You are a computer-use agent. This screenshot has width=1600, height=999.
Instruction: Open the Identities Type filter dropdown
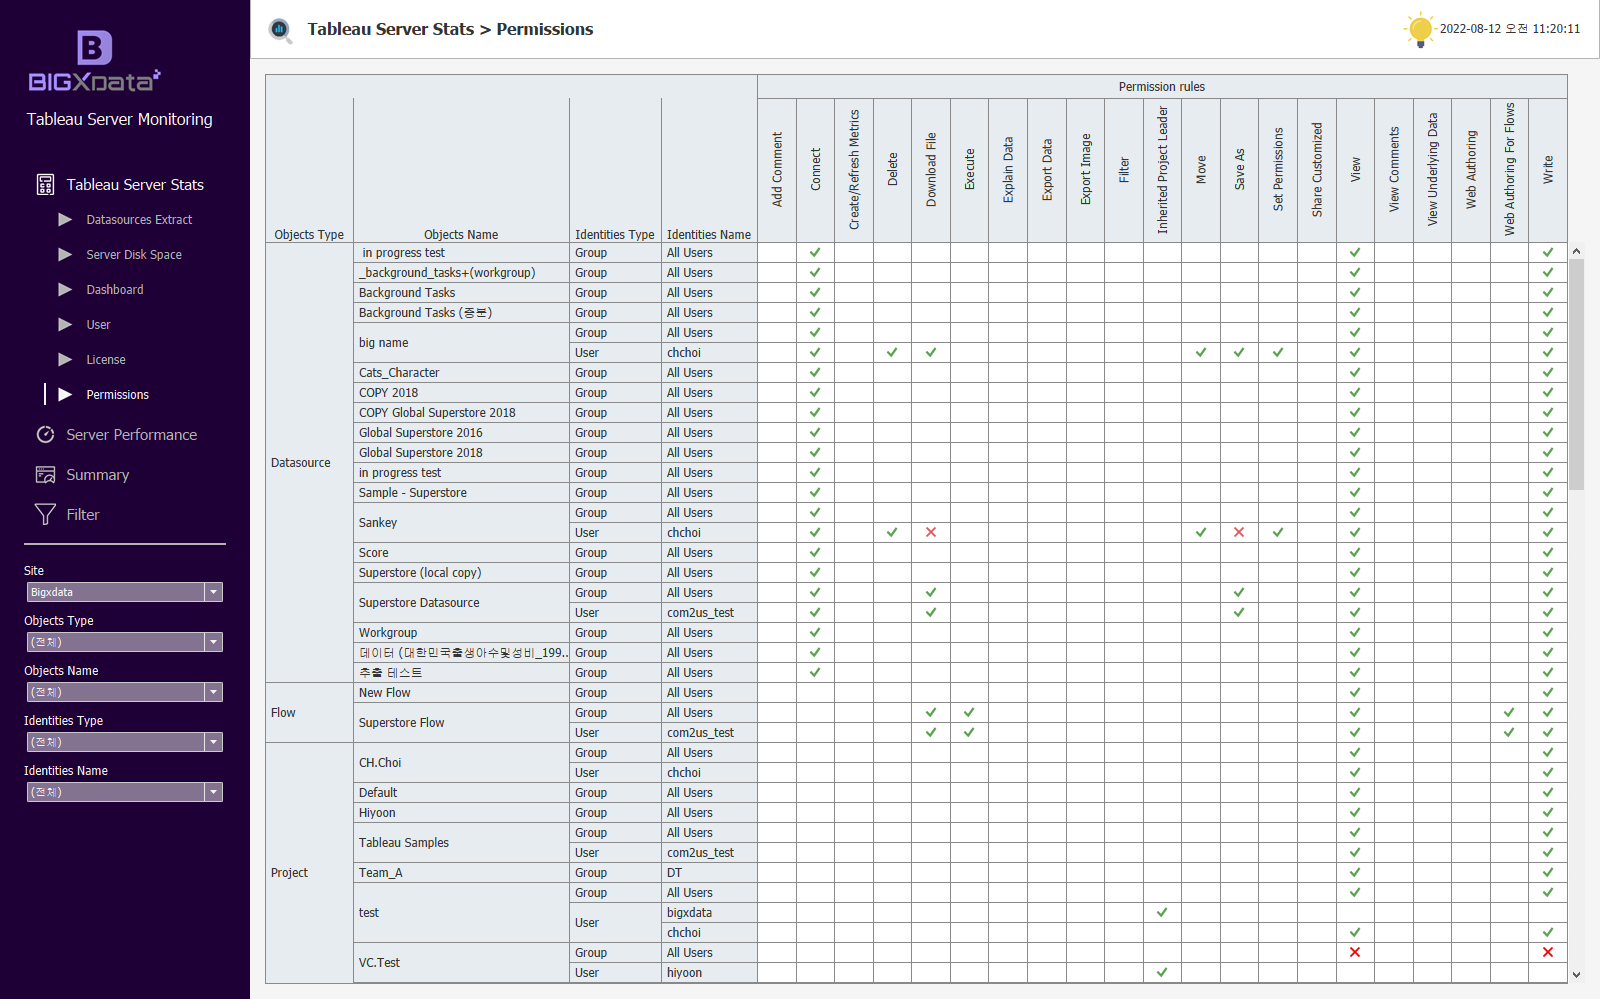tap(124, 742)
